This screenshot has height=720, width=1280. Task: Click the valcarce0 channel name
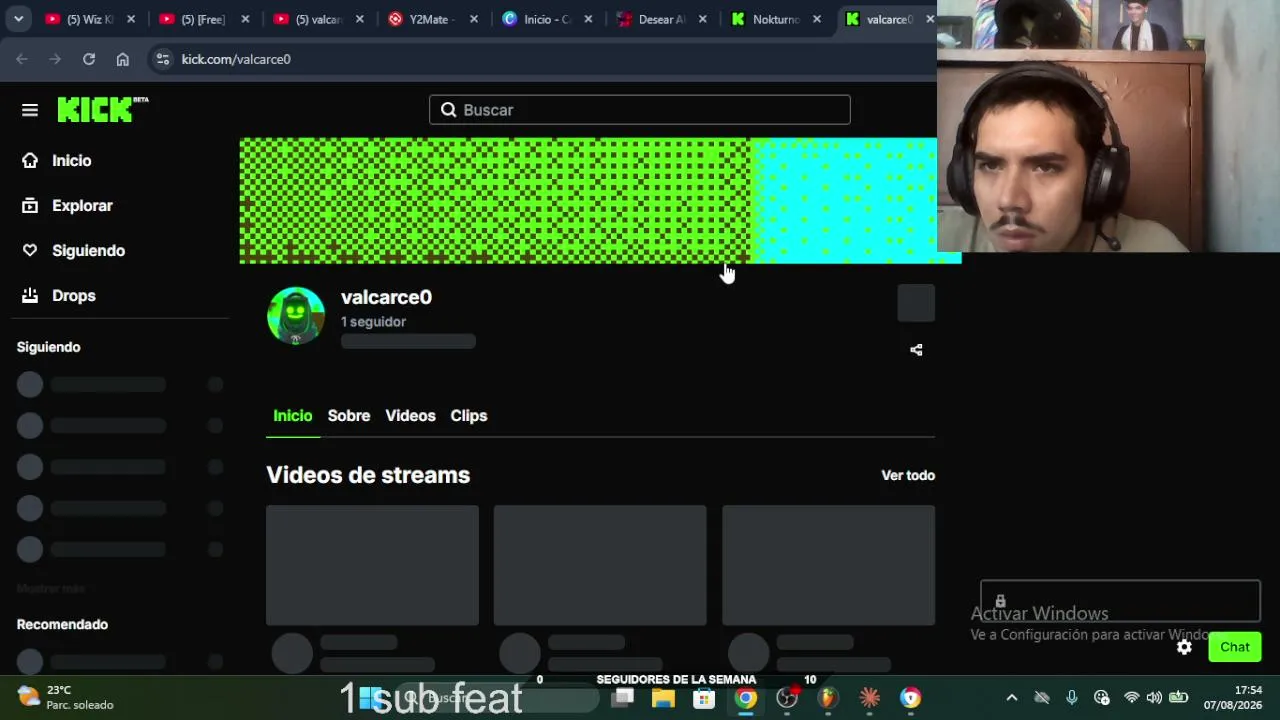[386, 297]
